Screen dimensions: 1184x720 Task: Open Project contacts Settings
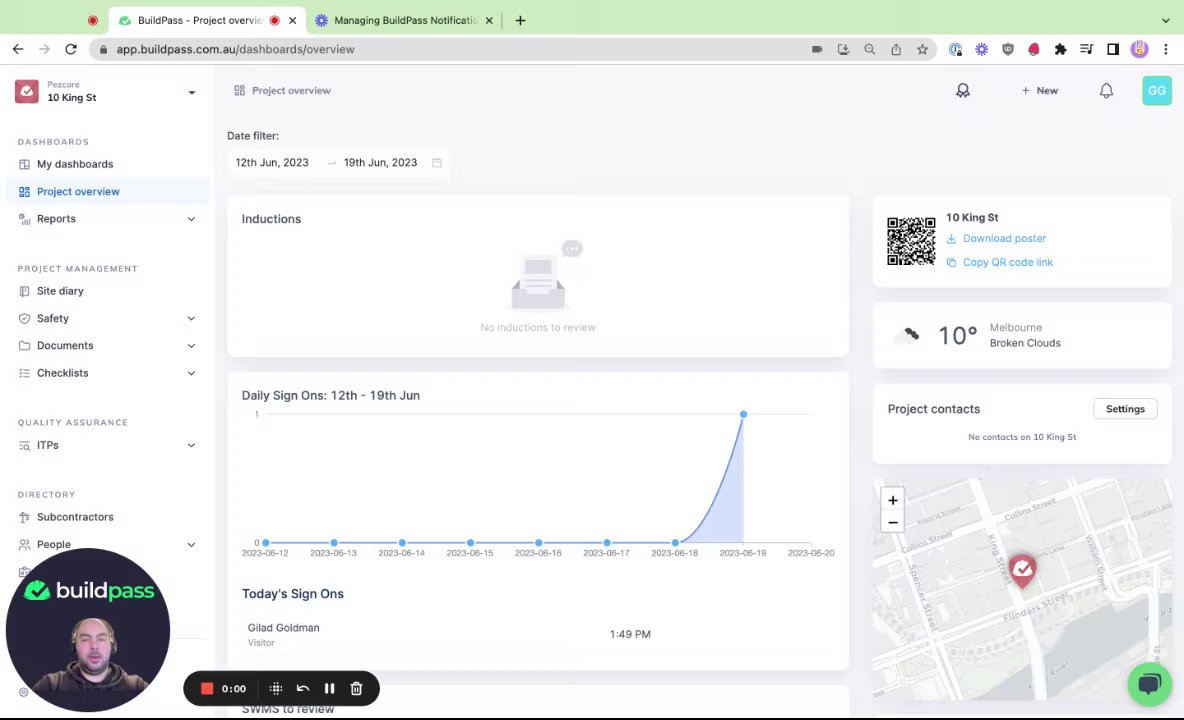[1125, 409]
